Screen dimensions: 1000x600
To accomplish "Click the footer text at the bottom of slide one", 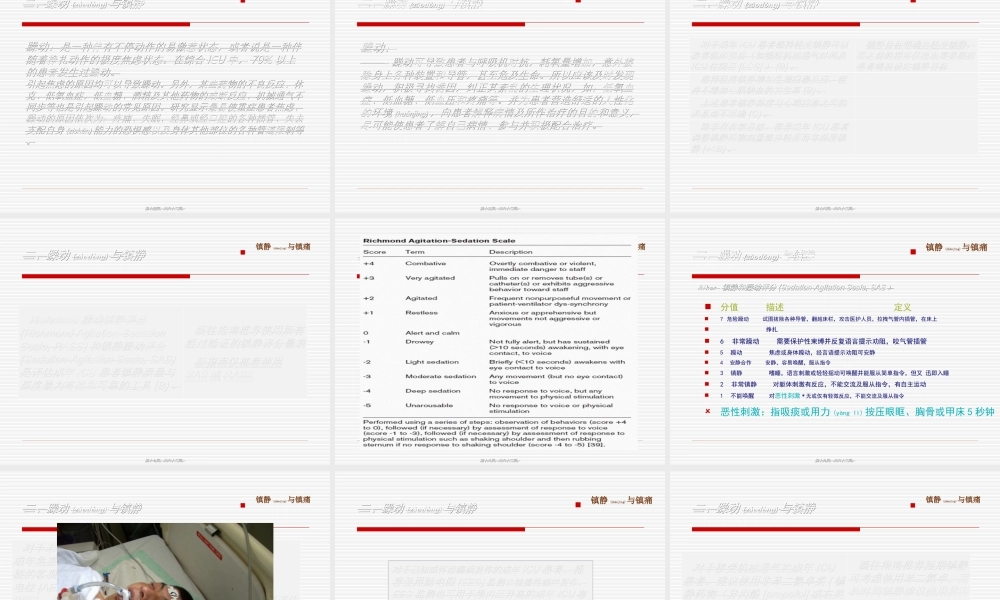I will coord(165,208).
